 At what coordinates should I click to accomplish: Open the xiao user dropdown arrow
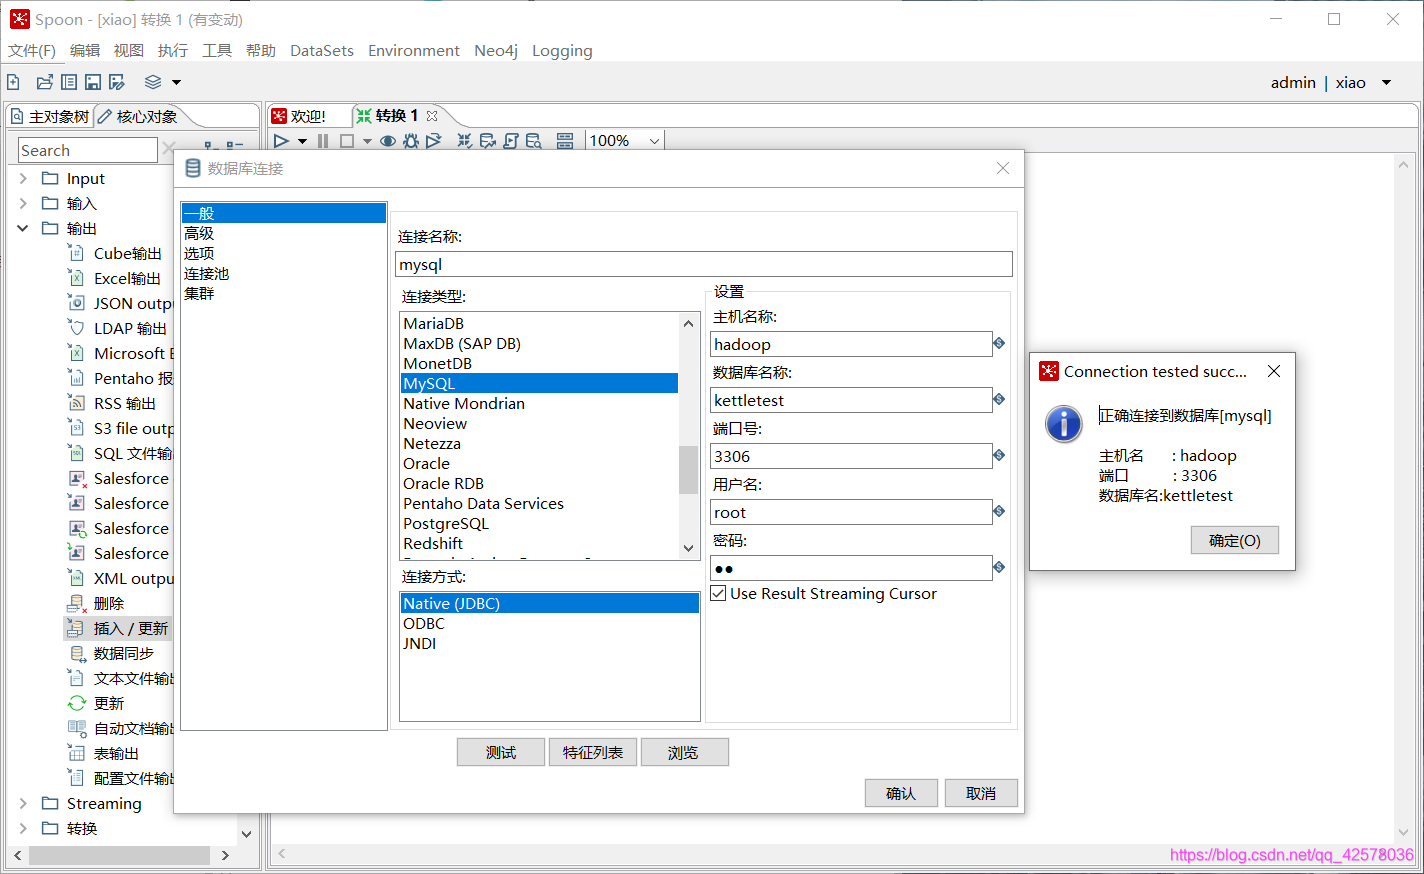pos(1387,82)
